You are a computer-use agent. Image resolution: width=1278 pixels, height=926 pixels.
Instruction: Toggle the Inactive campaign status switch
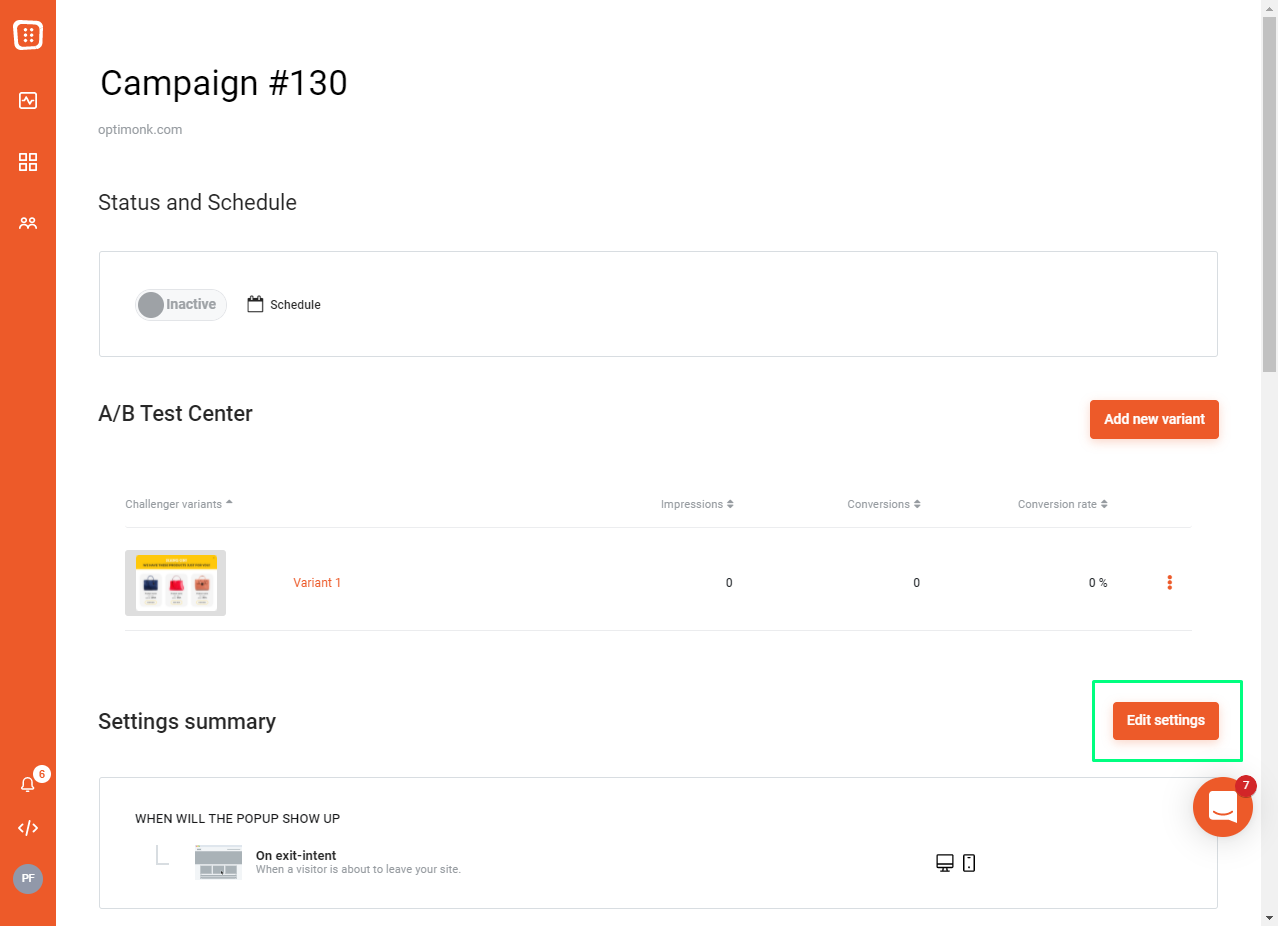[x=181, y=305]
